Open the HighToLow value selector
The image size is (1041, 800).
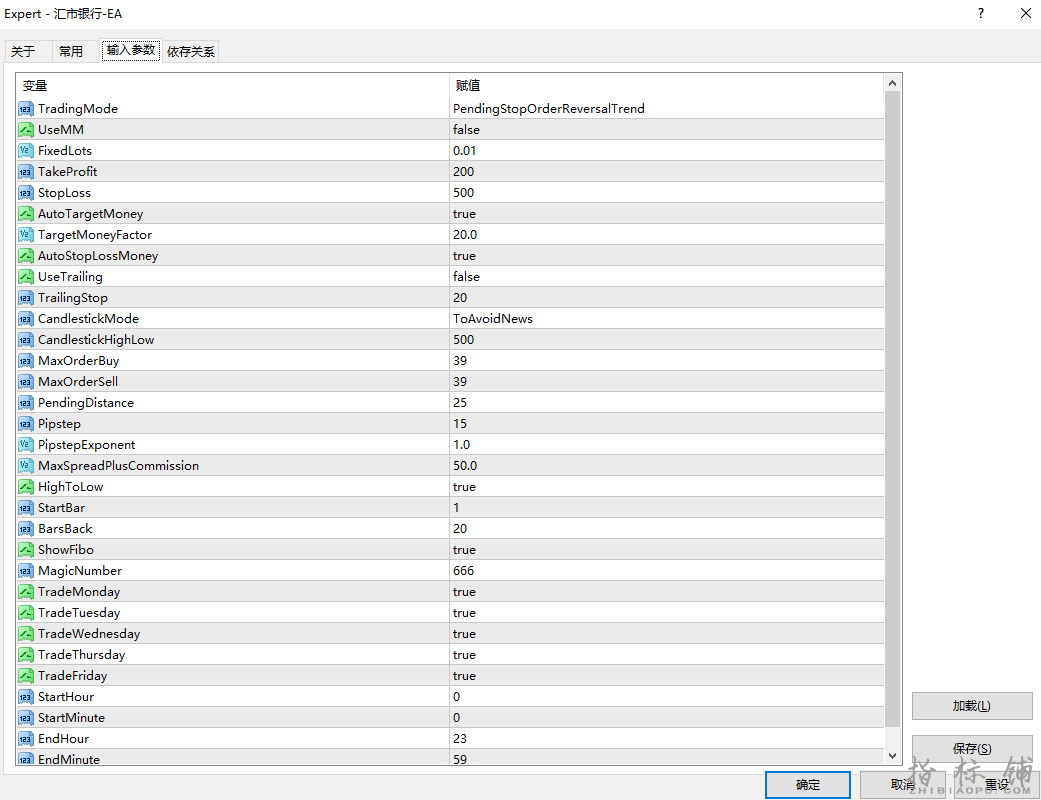pos(464,487)
